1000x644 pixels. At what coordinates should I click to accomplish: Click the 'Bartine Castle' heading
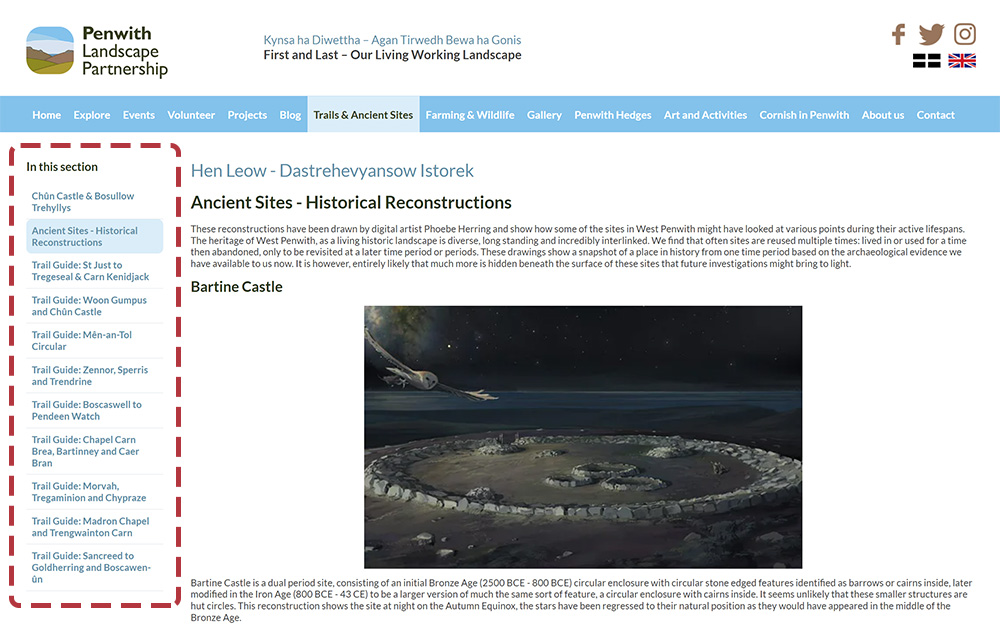237,287
